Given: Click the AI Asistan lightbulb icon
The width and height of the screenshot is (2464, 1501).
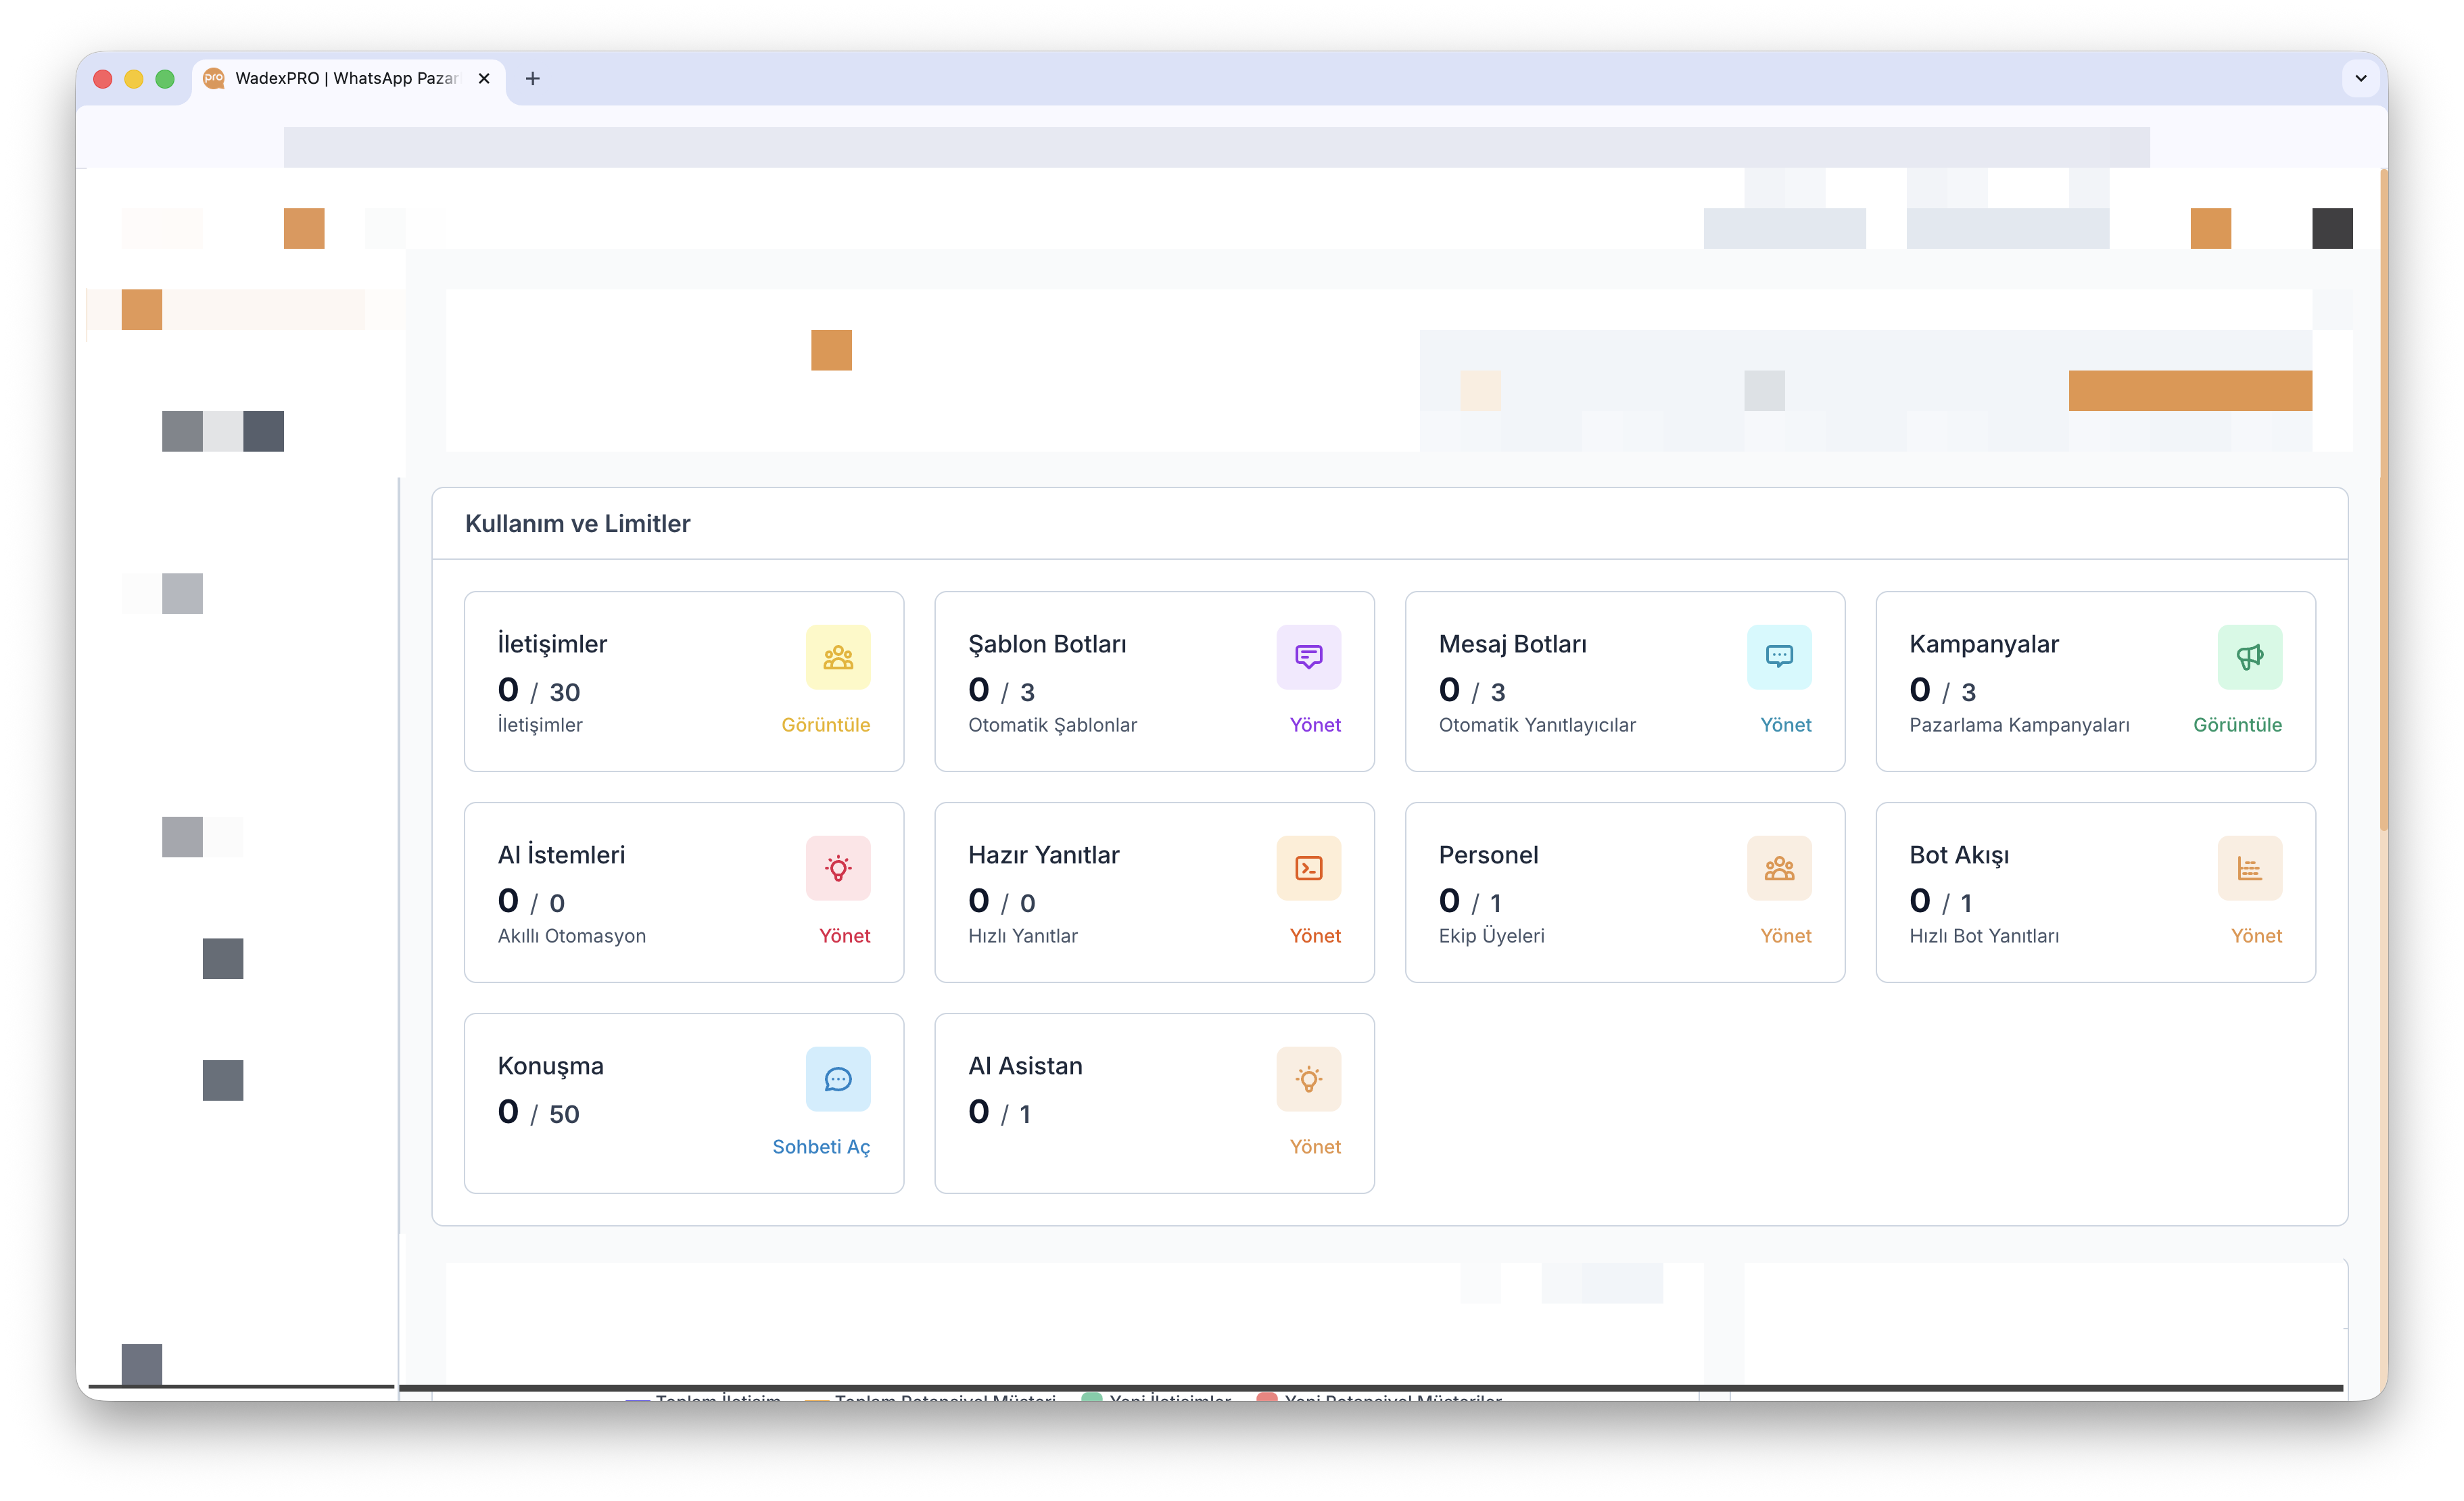Looking at the screenshot, I should (1308, 1079).
